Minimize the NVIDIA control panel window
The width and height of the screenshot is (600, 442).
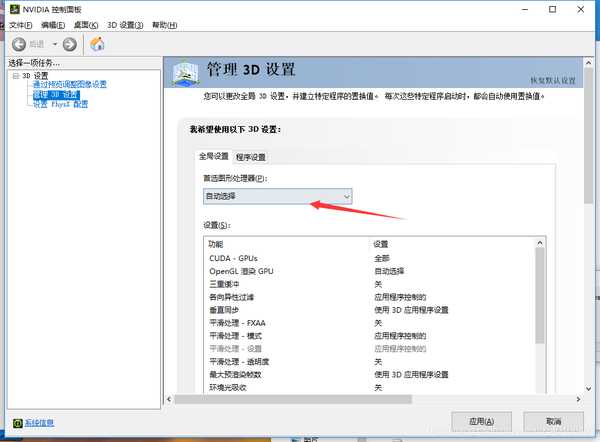pyautogui.click(x=525, y=9)
